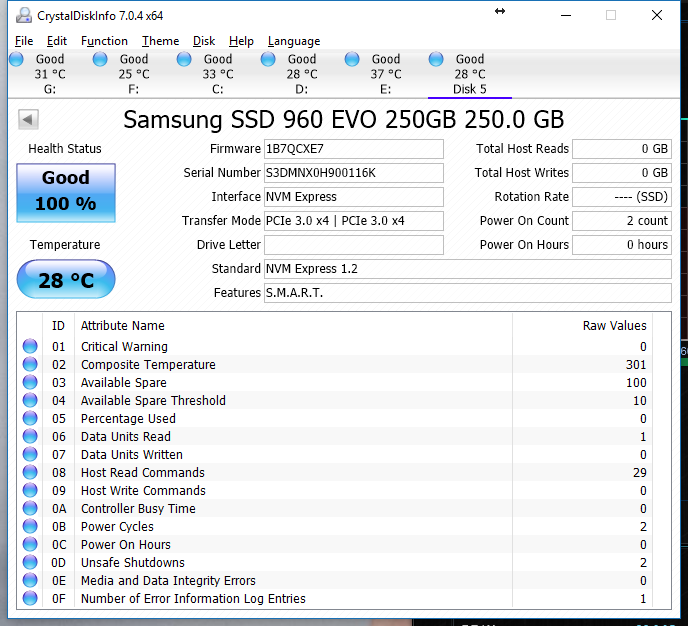This screenshot has height=626, width=688.
Task: Open the Function menu
Action: click(104, 41)
